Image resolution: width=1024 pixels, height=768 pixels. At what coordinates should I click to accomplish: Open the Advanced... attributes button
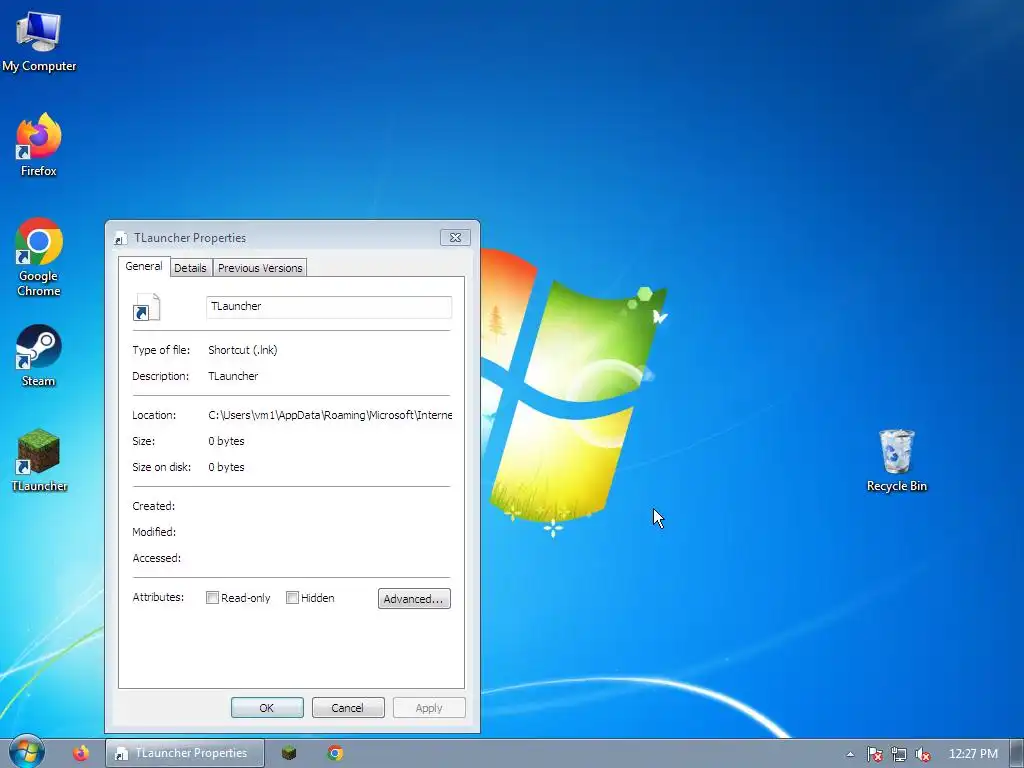point(414,598)
